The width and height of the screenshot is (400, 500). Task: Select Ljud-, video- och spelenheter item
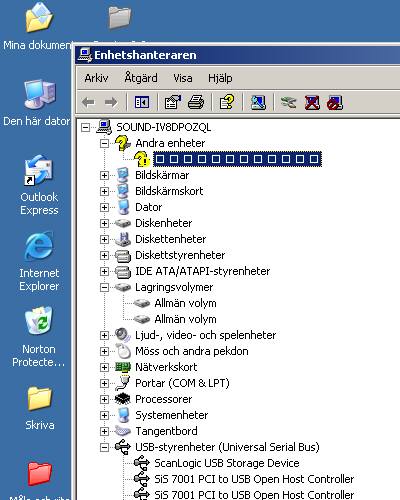click(x=205, y=335)
